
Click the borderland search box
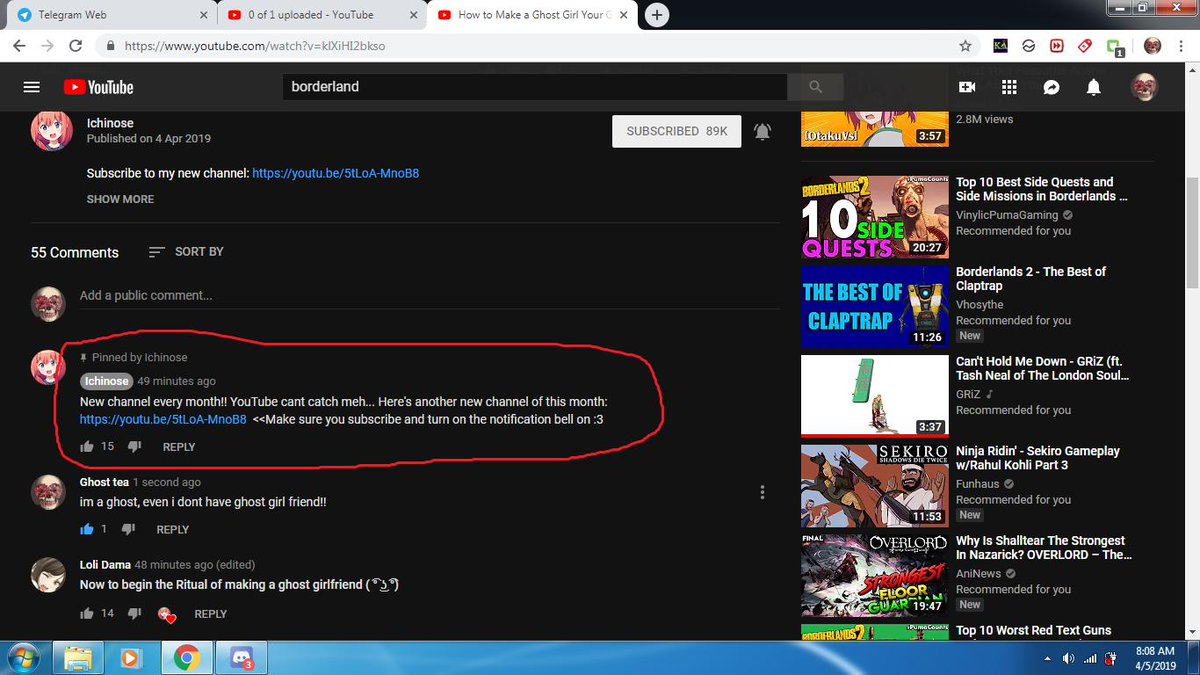pyautogui.click(x=534, y=87)
